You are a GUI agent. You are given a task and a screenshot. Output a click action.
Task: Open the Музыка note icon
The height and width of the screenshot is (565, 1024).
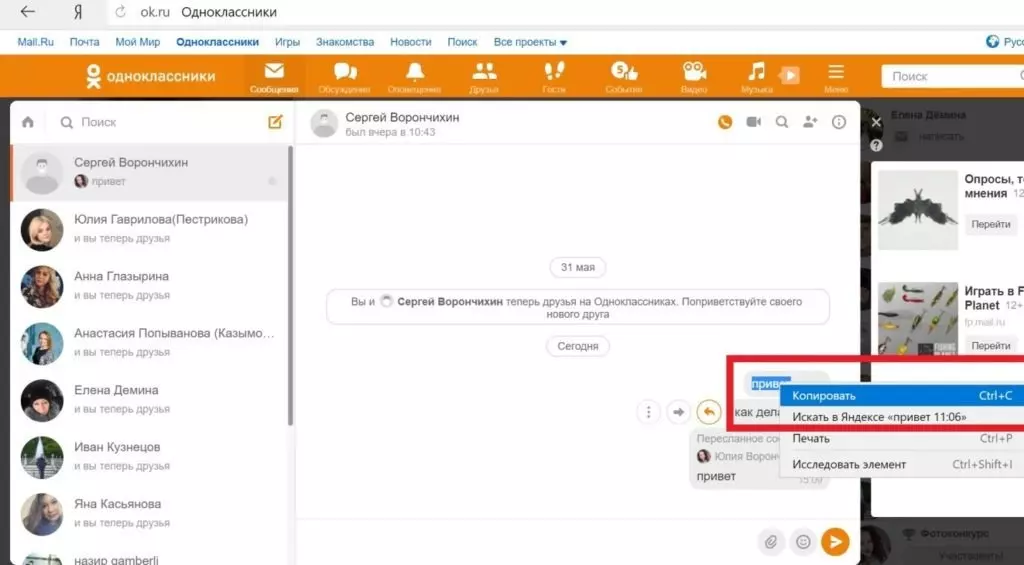pyautogui.click(x=757, y=76)
